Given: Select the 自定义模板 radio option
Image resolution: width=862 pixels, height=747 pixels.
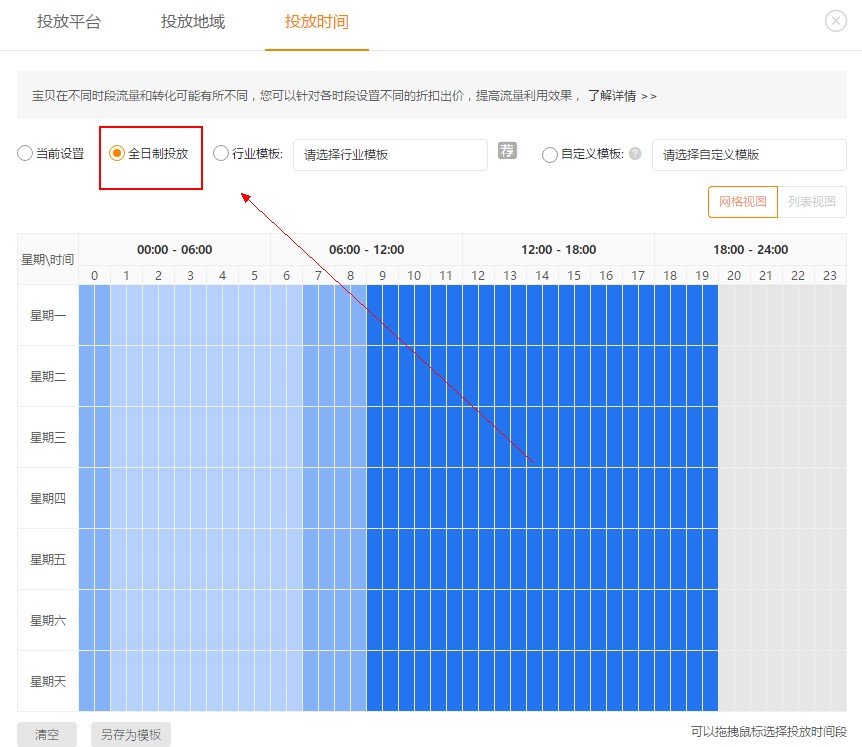Looking at the screenshot, I should coord(550,154).
